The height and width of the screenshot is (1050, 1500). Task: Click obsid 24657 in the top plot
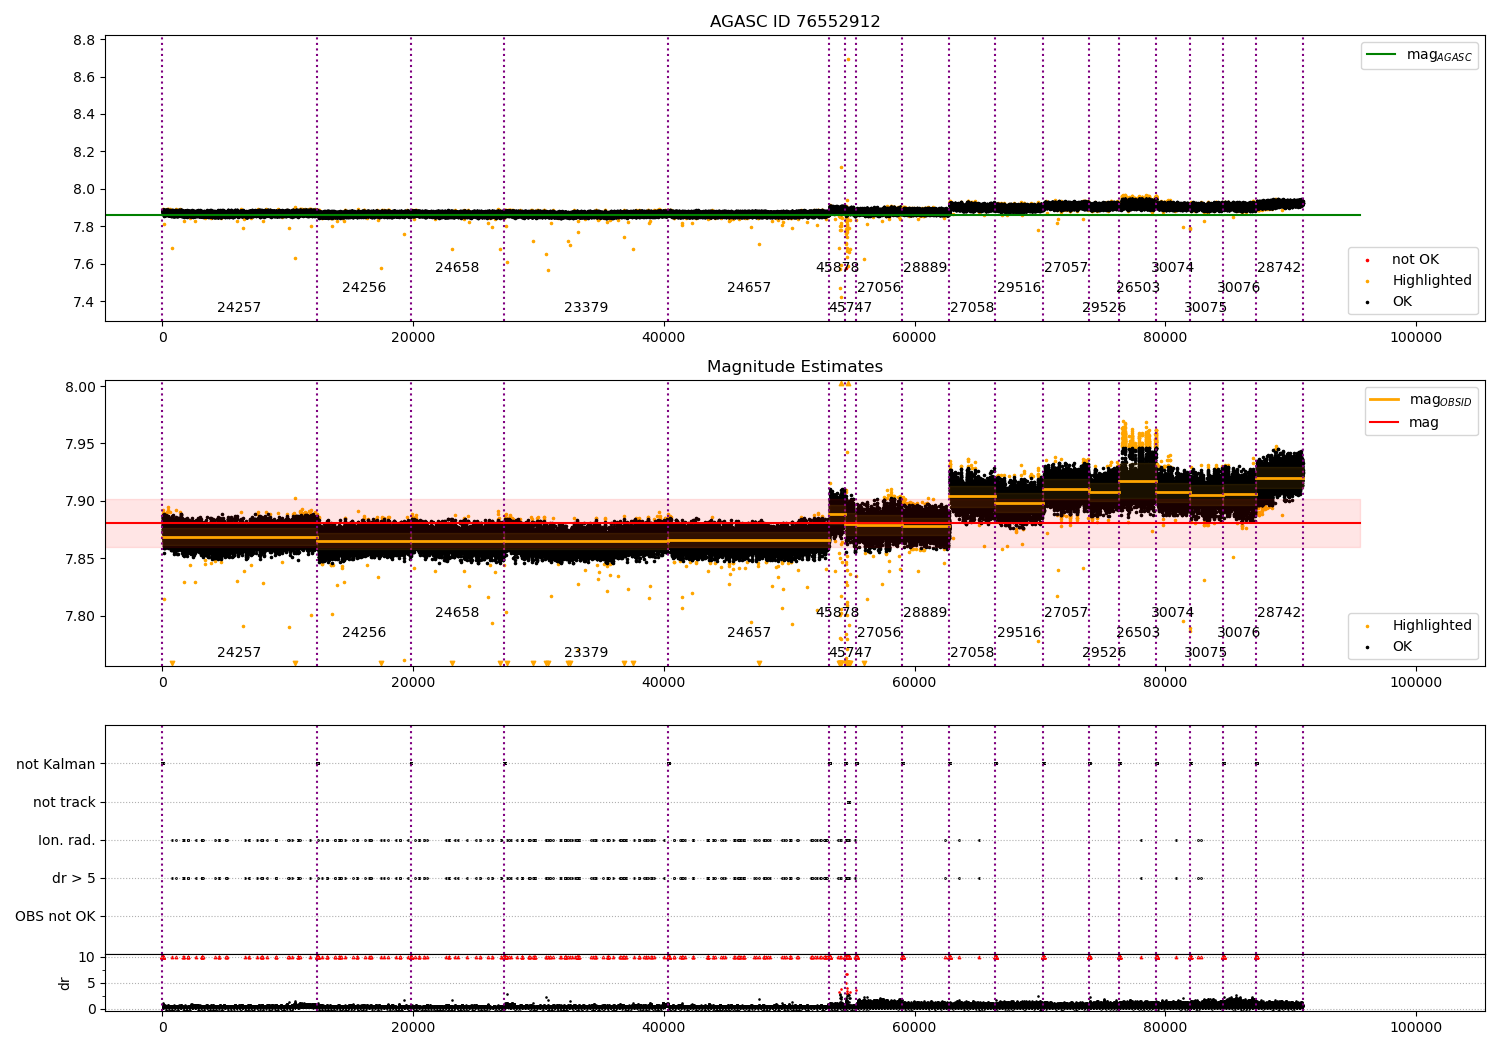pos(749,288)
